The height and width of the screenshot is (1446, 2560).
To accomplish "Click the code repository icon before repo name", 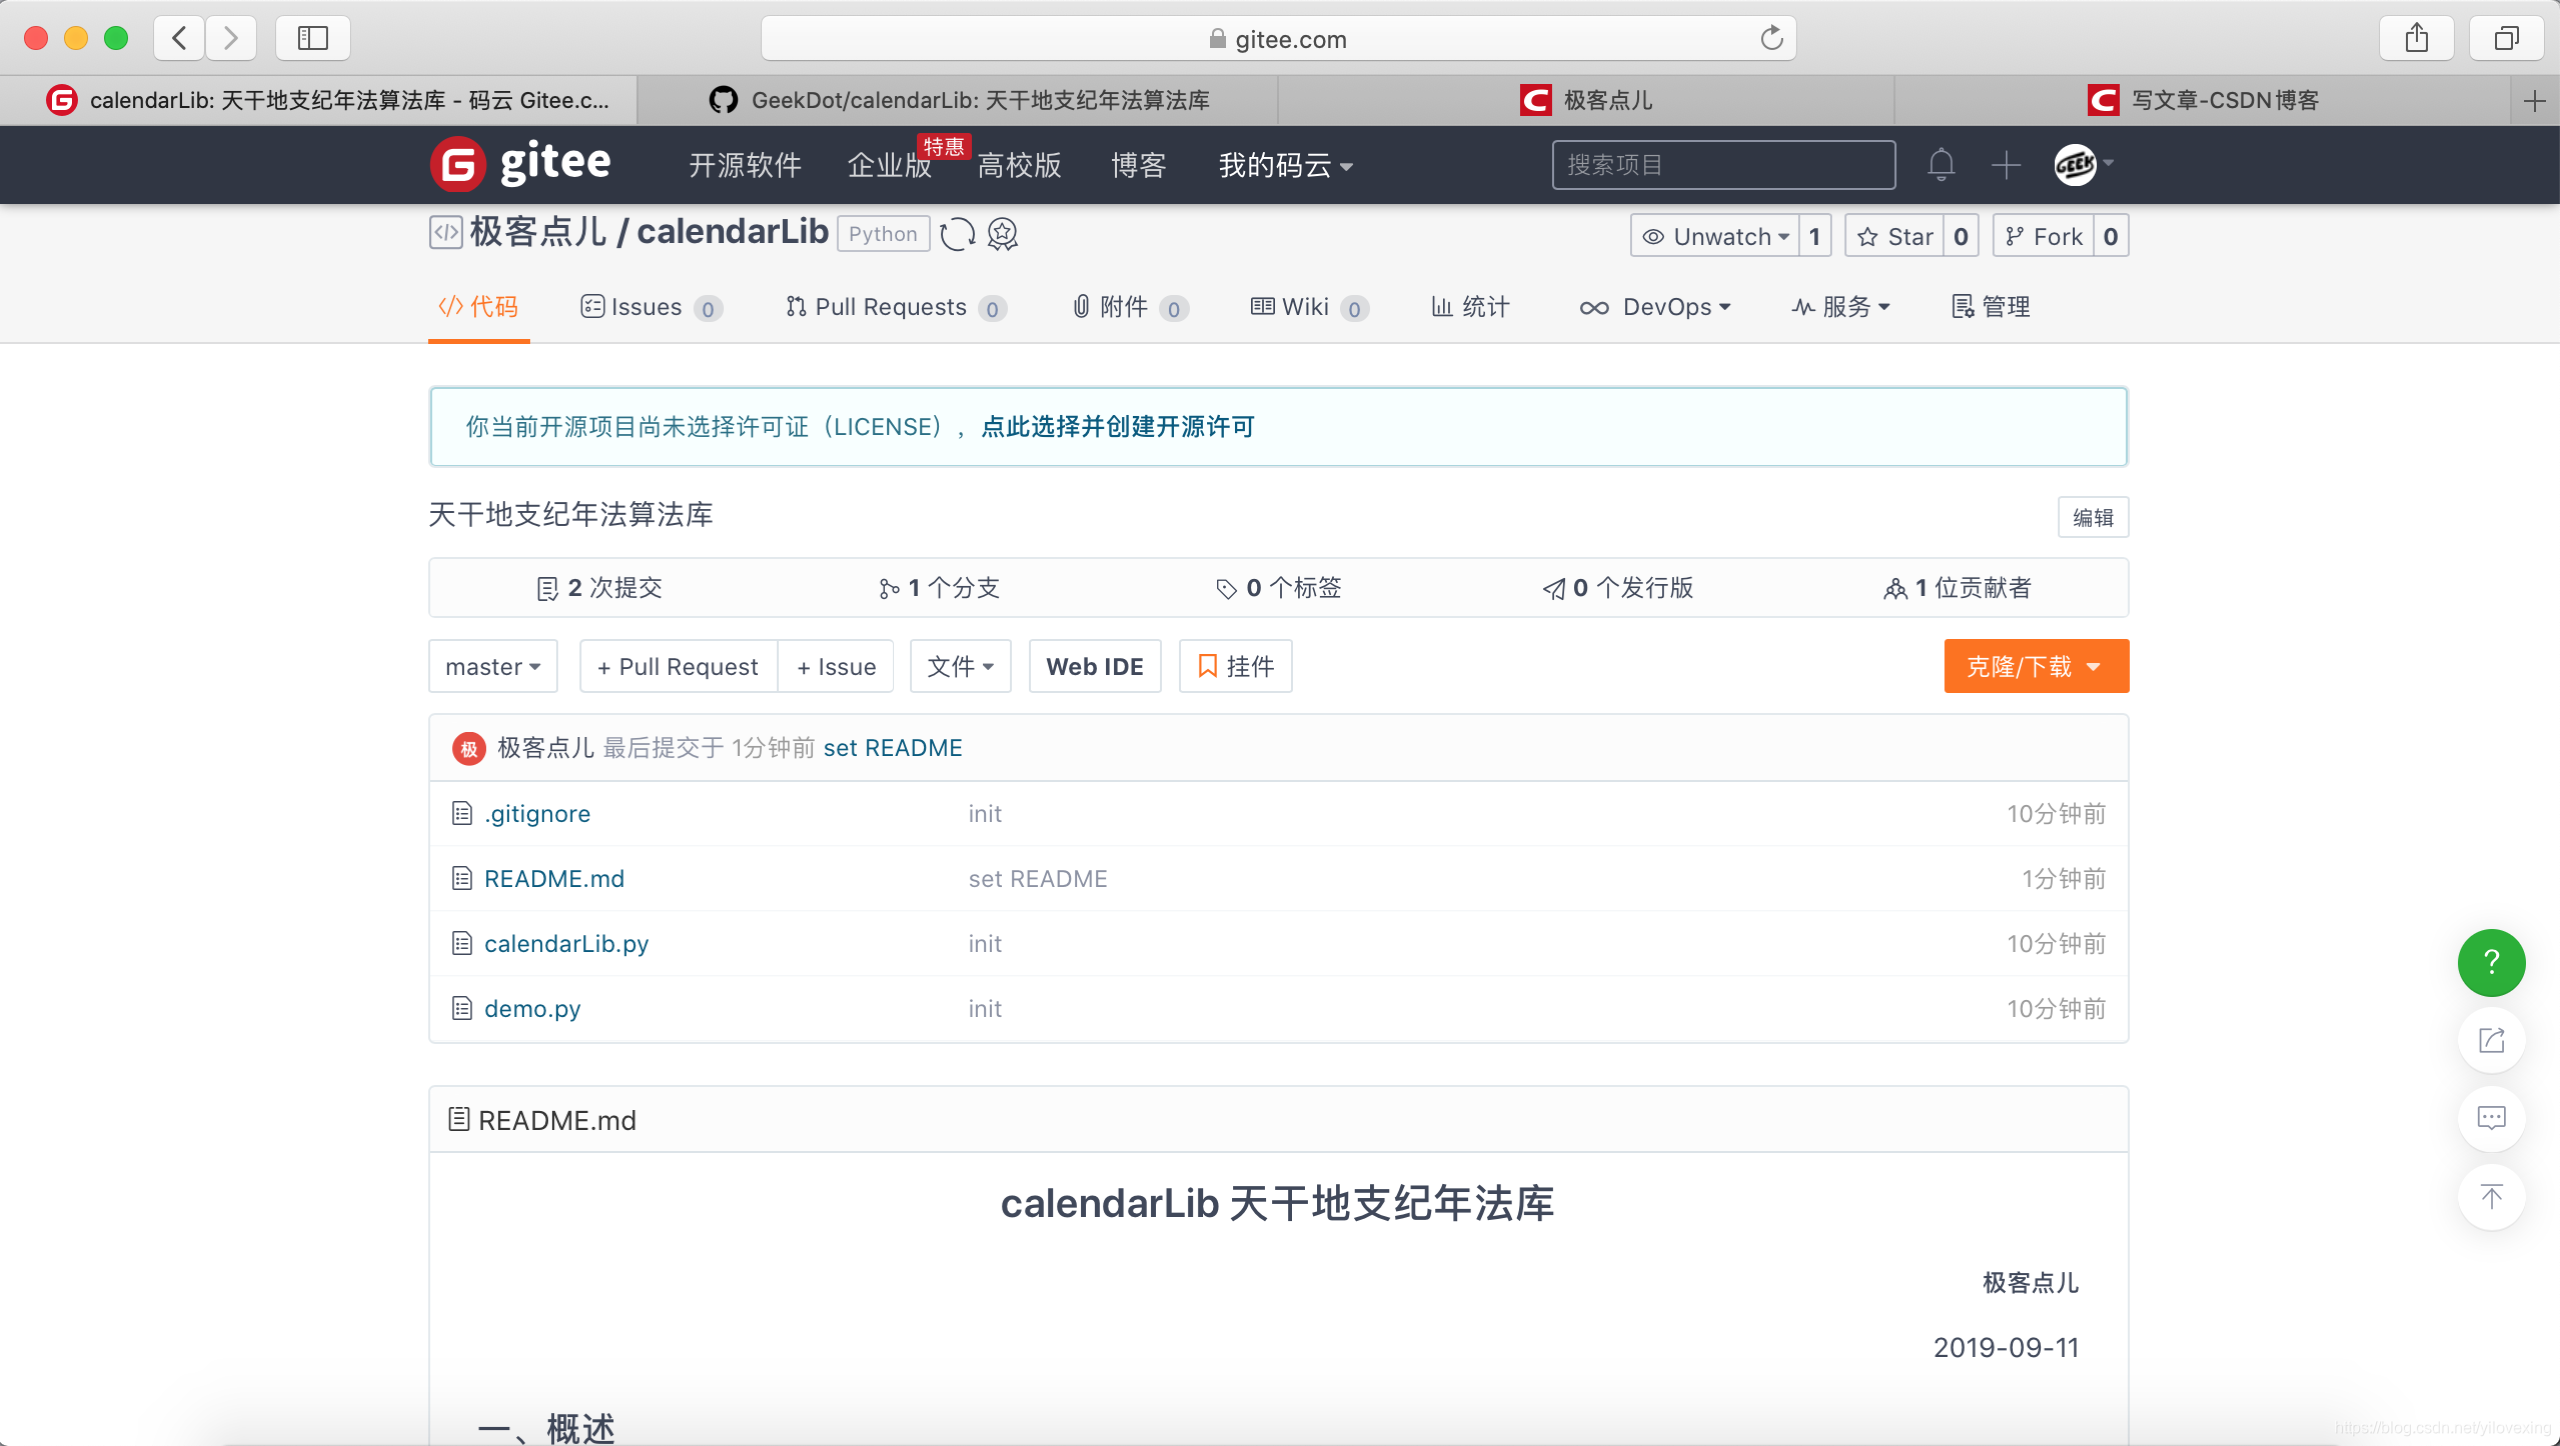I will click(x=446, y=232).
